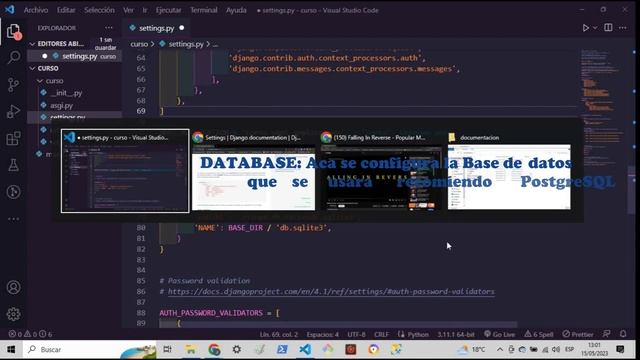The image size is (640, 360).
Task: Open the Ayuda menu
Action: (236, 10)
